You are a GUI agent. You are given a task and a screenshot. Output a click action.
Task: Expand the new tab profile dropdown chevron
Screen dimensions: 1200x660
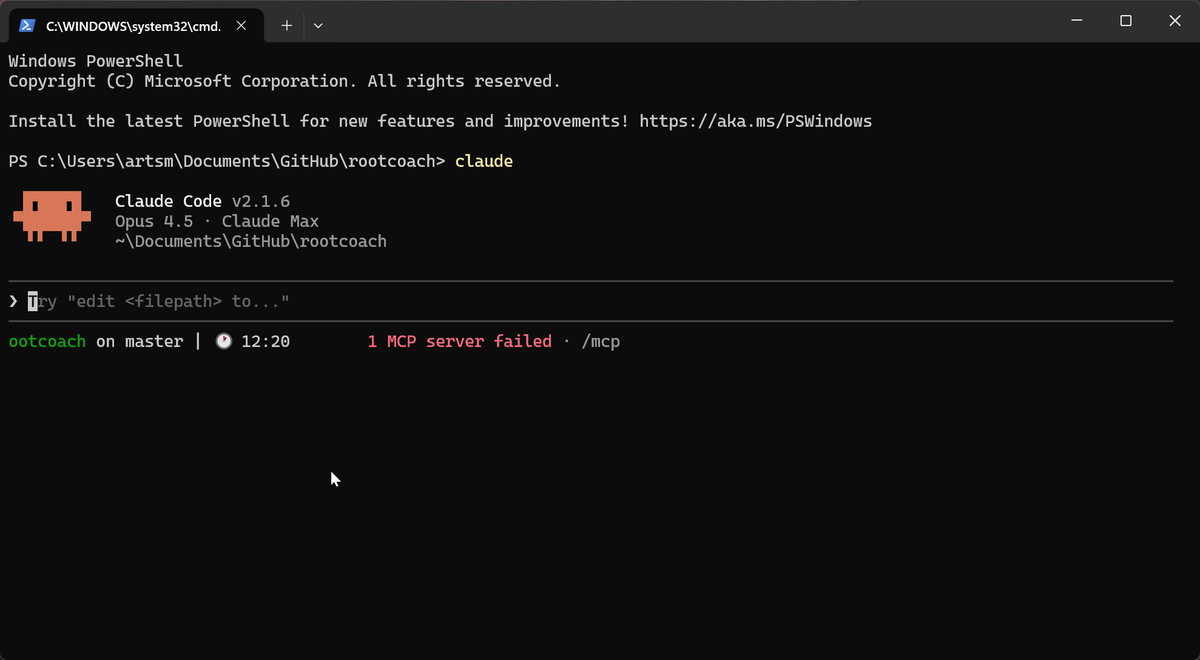point(318,25)
